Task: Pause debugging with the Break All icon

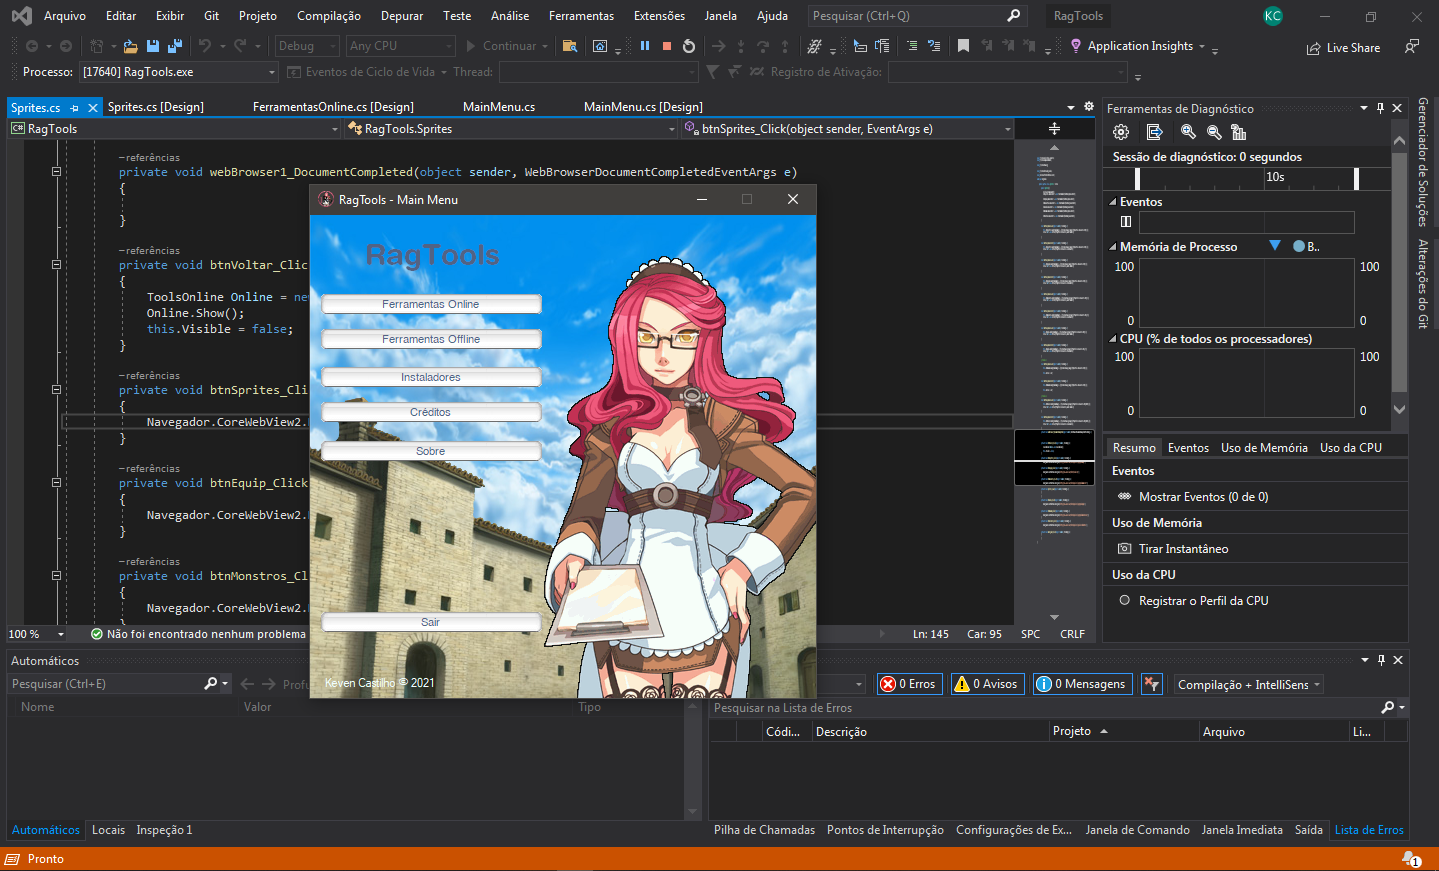Action: [x=645, y=46]
